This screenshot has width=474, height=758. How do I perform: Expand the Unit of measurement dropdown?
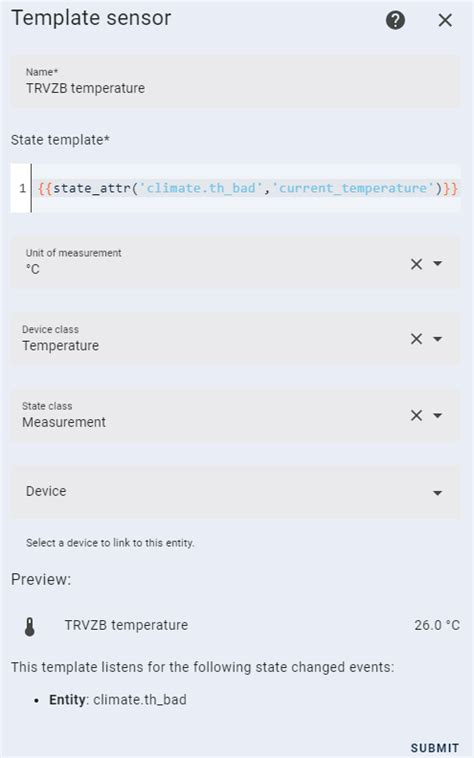(x=437, y=263)
